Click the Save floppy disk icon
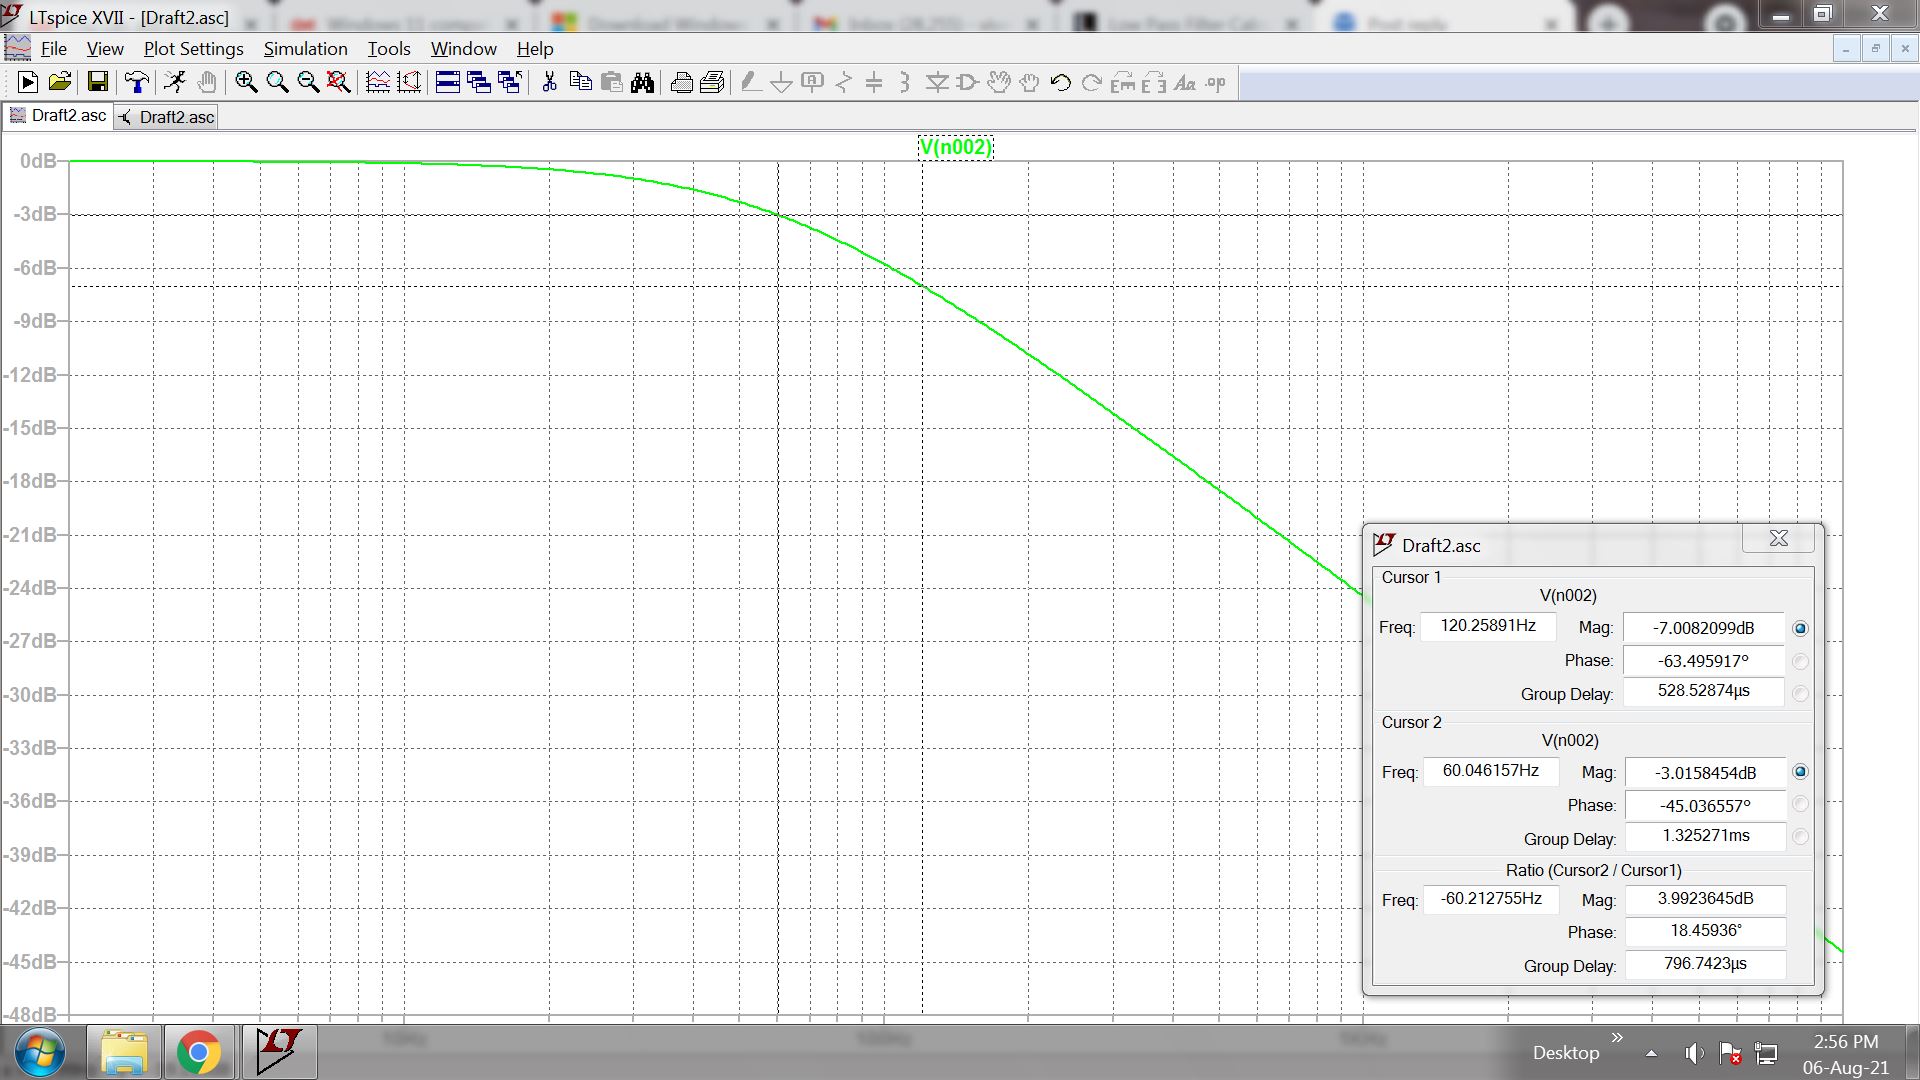1920x1080 pixels. [x=97, y=83]
